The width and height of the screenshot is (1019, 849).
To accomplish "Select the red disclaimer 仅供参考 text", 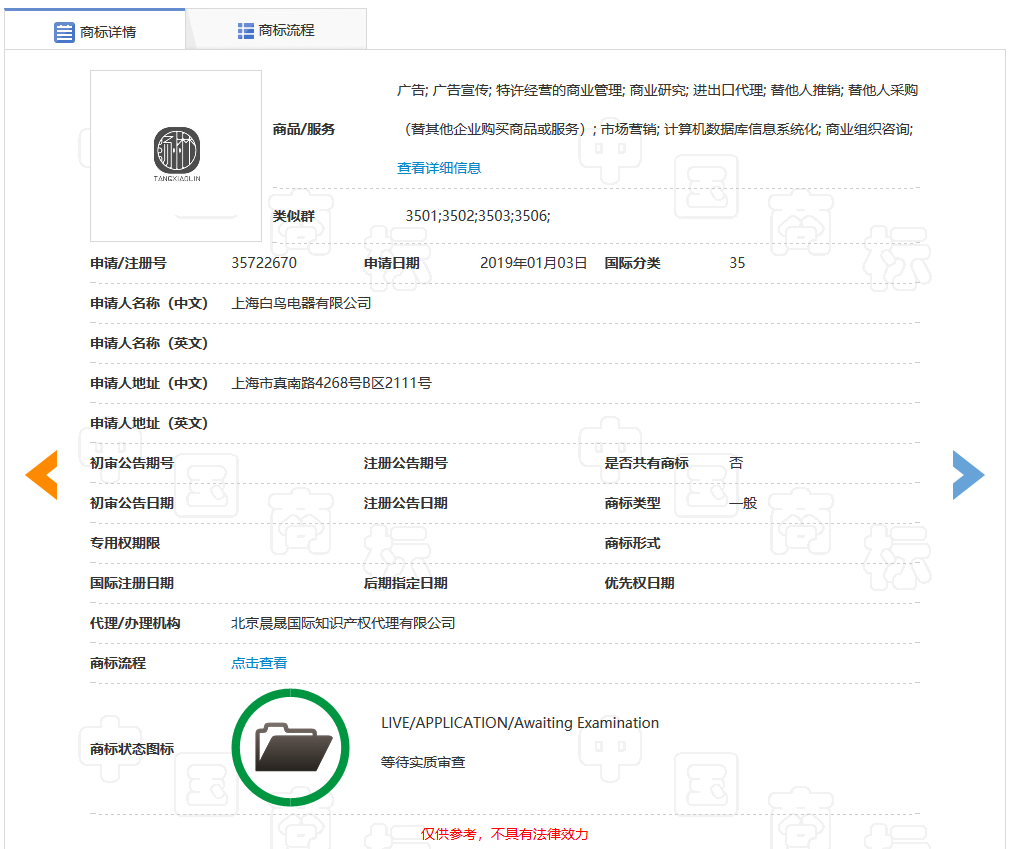I will coord(505,834).
